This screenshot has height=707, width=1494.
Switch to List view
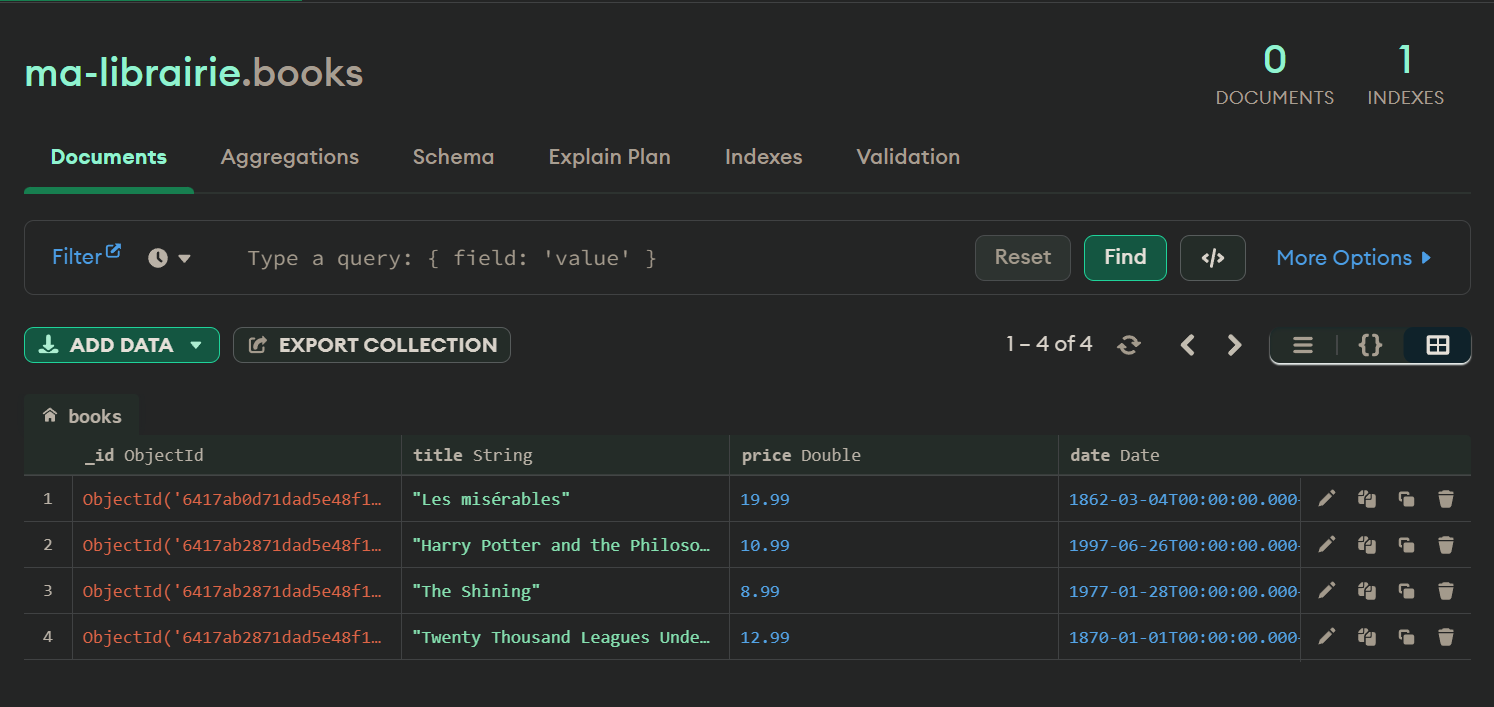pyautogui.click(x=1302, y=345)
